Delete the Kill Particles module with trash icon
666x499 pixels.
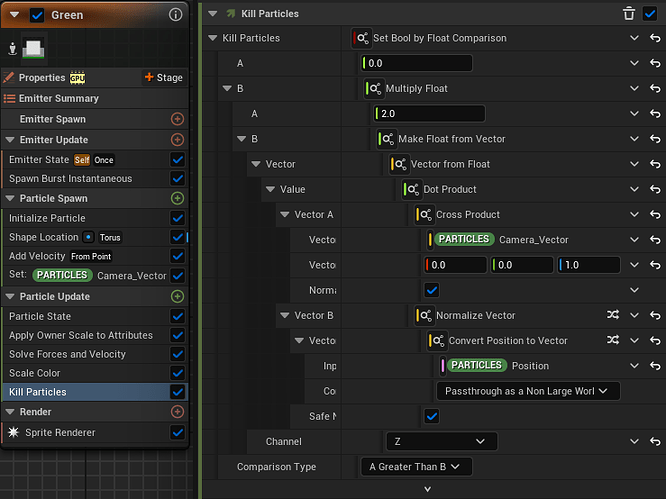[629, 14]
